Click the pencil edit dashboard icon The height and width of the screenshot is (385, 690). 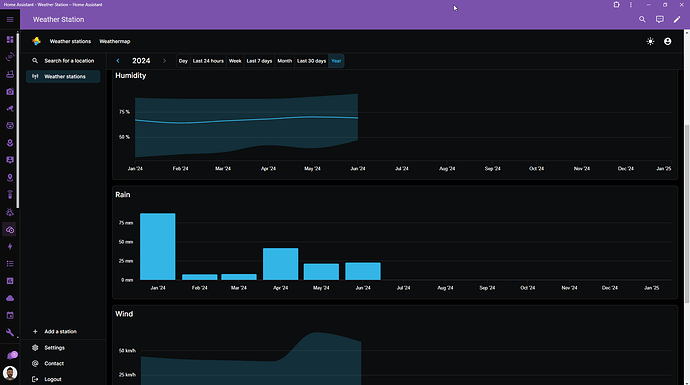click(677, 19)
